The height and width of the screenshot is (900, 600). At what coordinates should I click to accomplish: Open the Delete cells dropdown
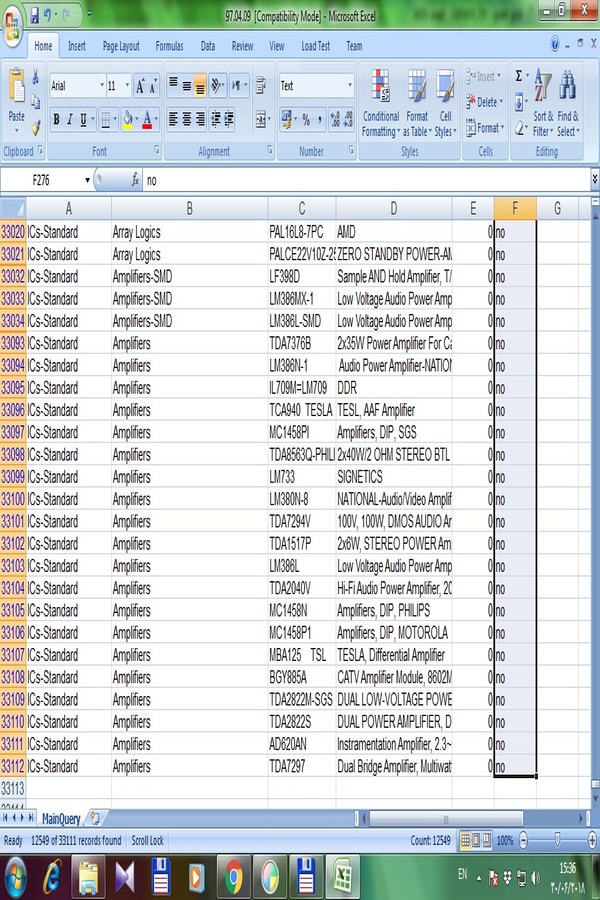[484, 102]
